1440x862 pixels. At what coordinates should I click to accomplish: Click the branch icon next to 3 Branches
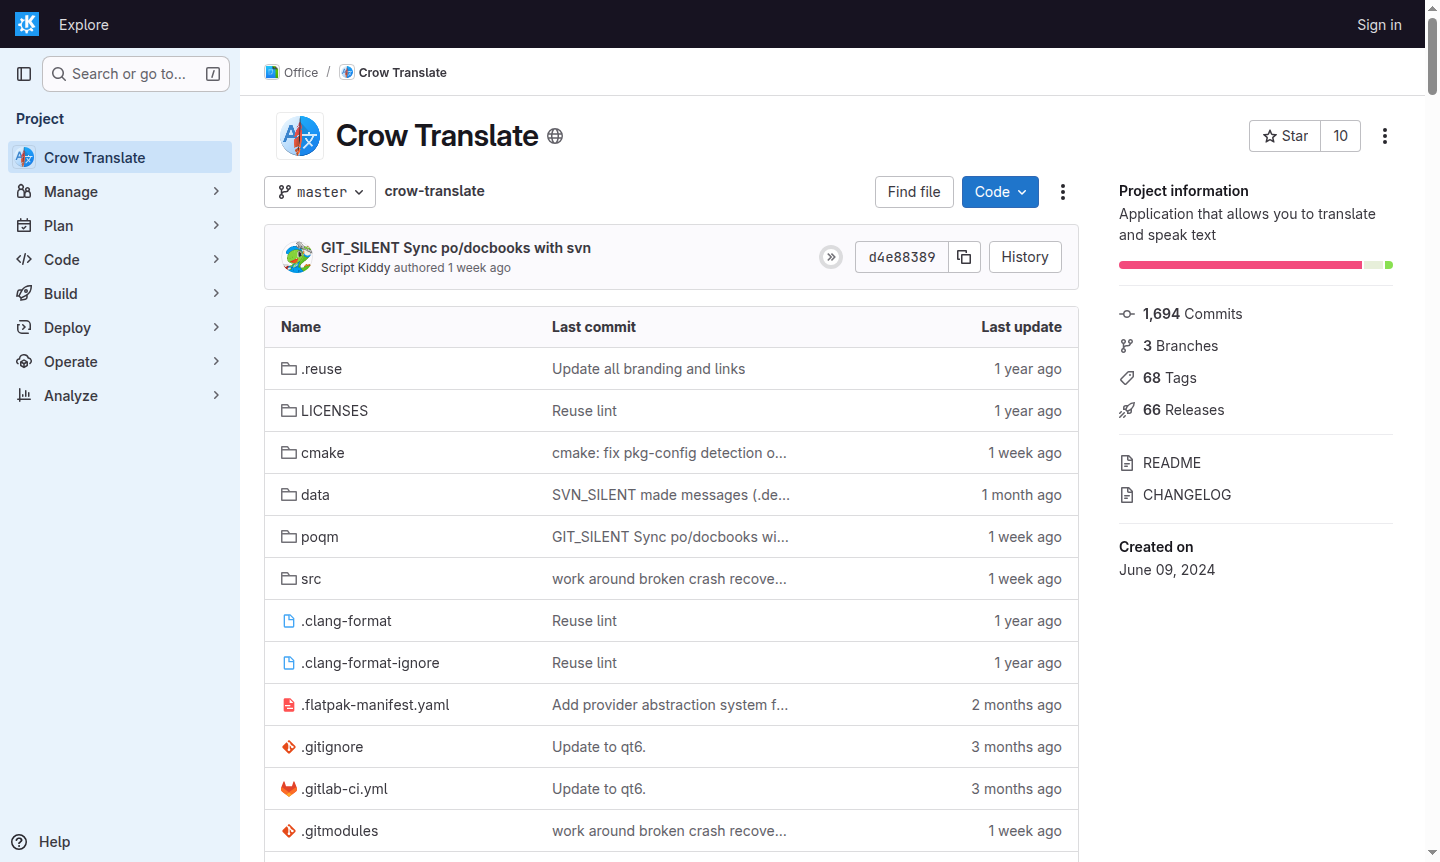pos(1127,345)
